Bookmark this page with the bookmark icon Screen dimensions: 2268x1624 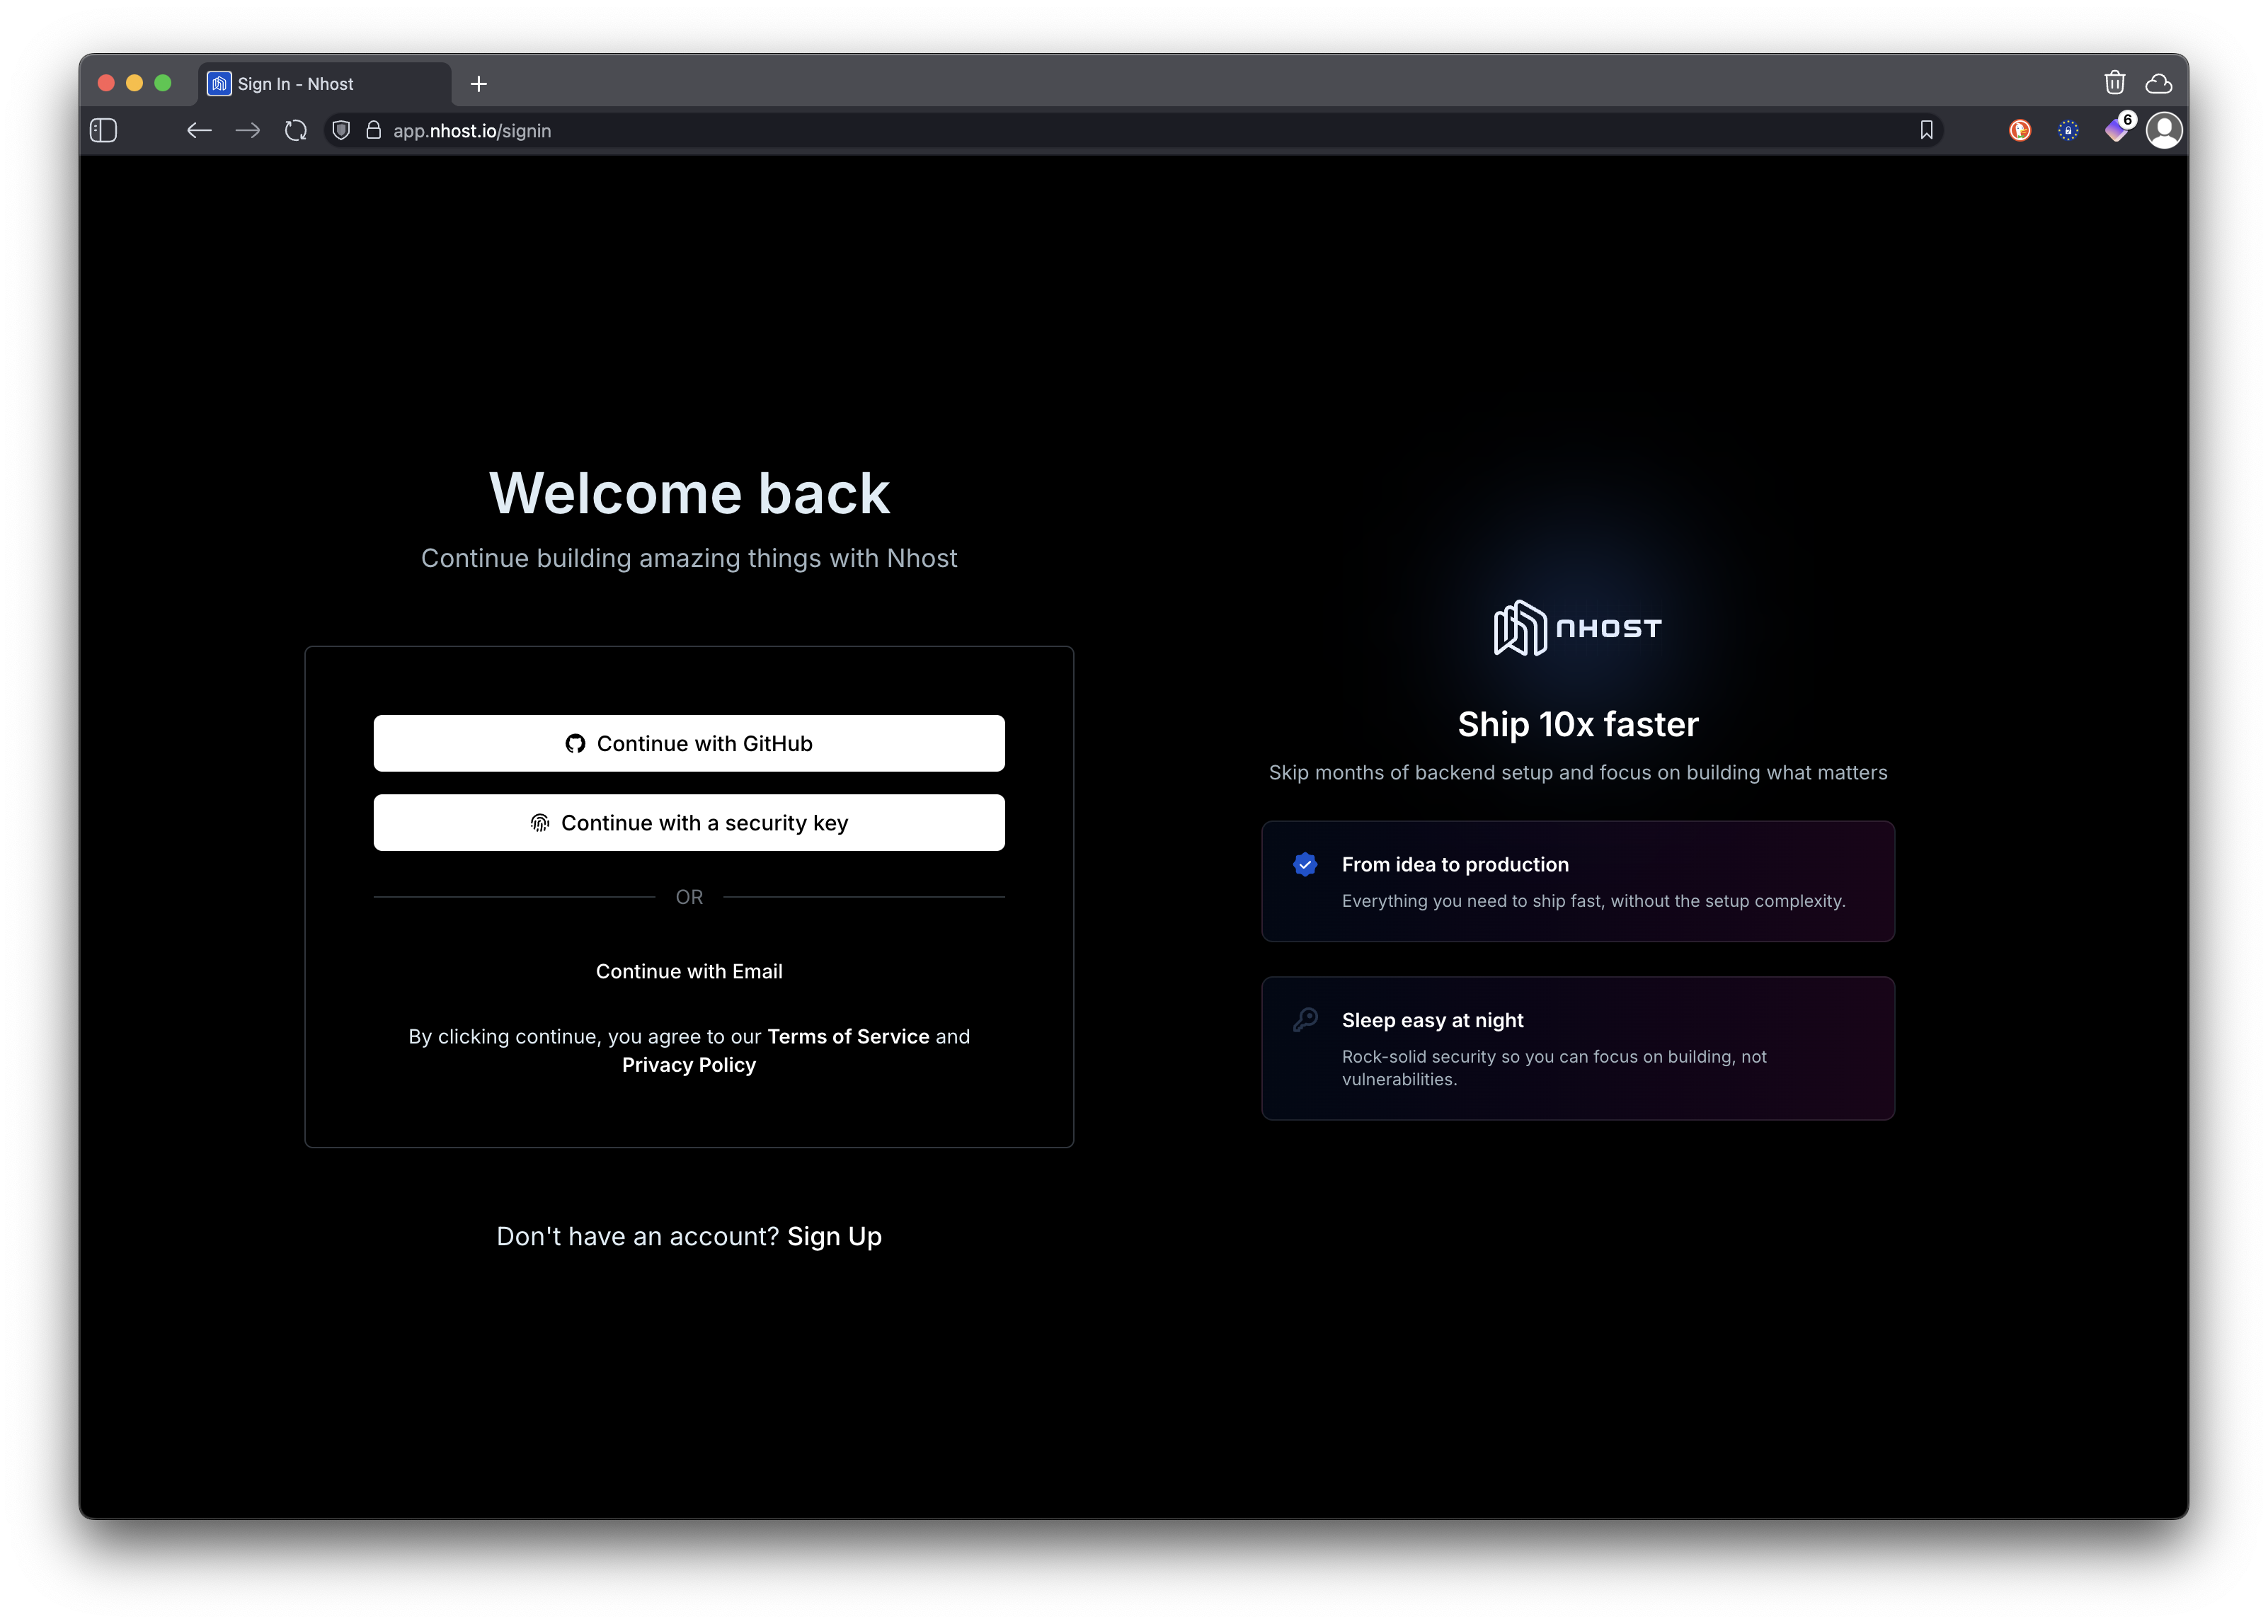(1926, 131)
